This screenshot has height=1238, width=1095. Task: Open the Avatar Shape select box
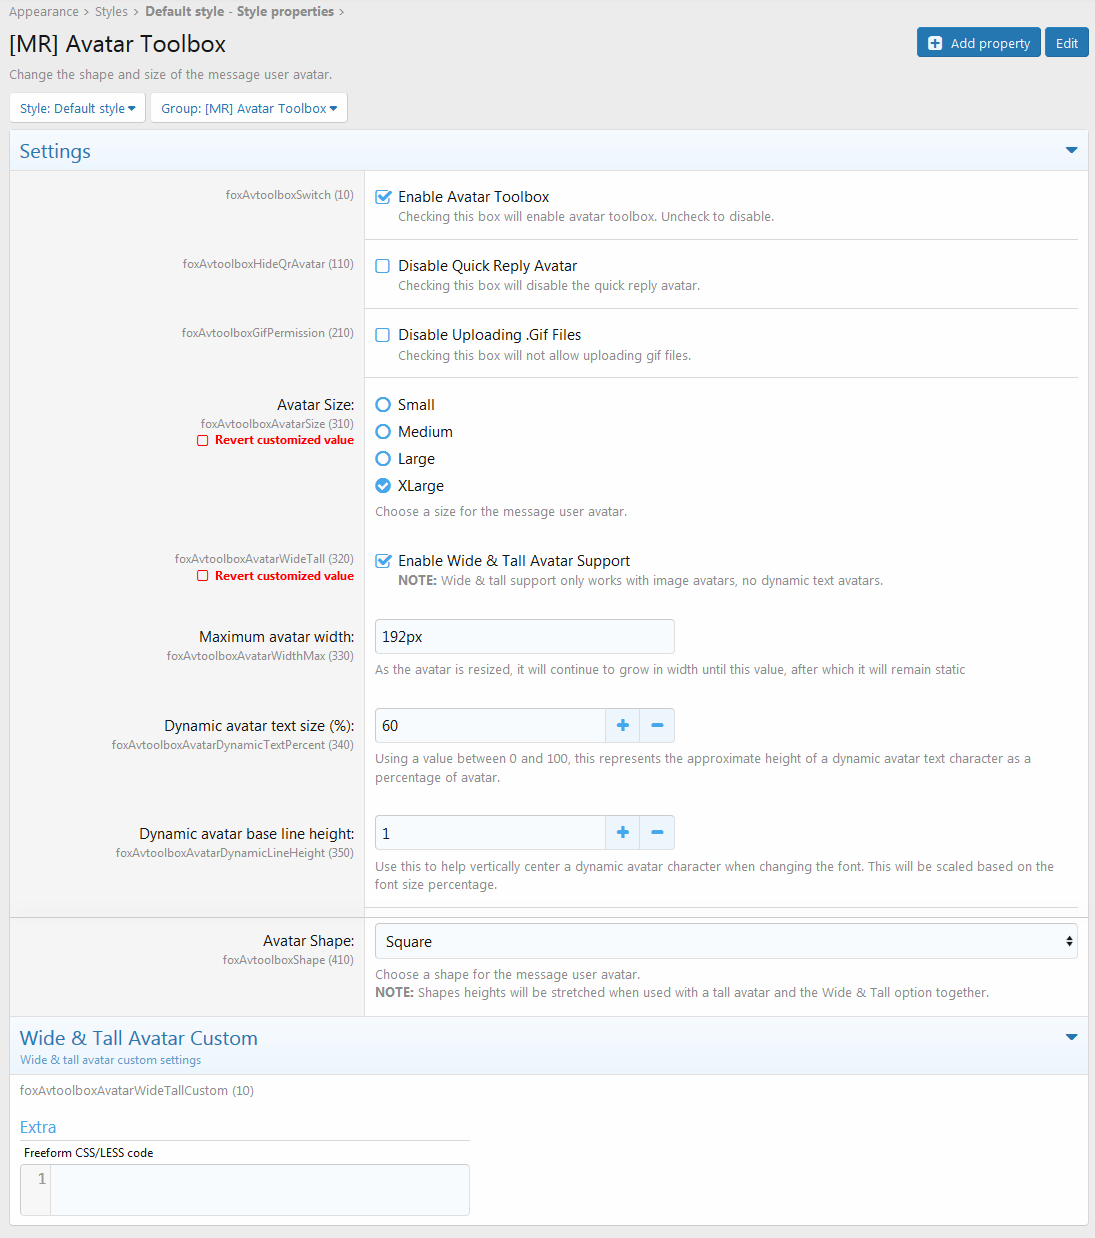(x=726, y=942)
